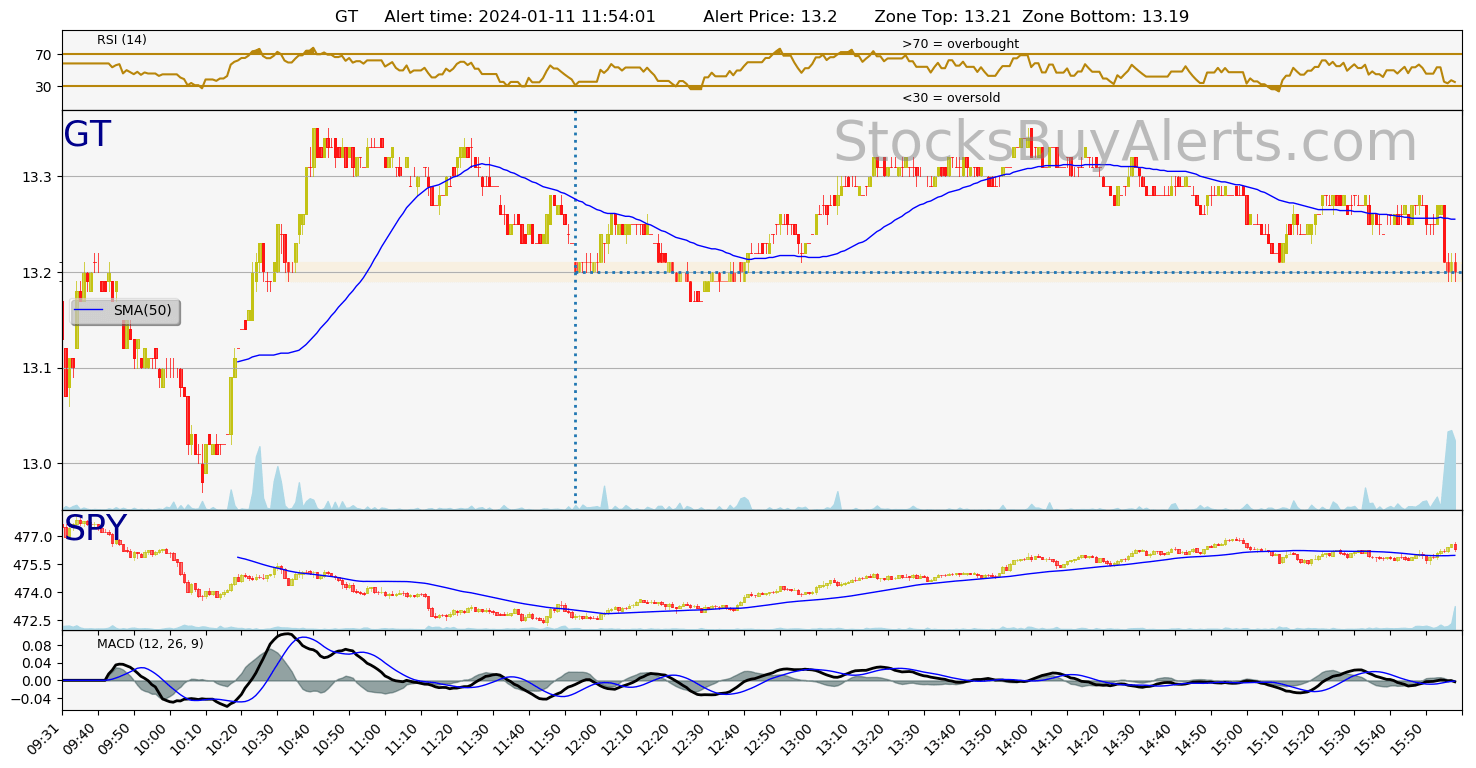Click the MACD (12, 26, 9) label

pos(150,644)
